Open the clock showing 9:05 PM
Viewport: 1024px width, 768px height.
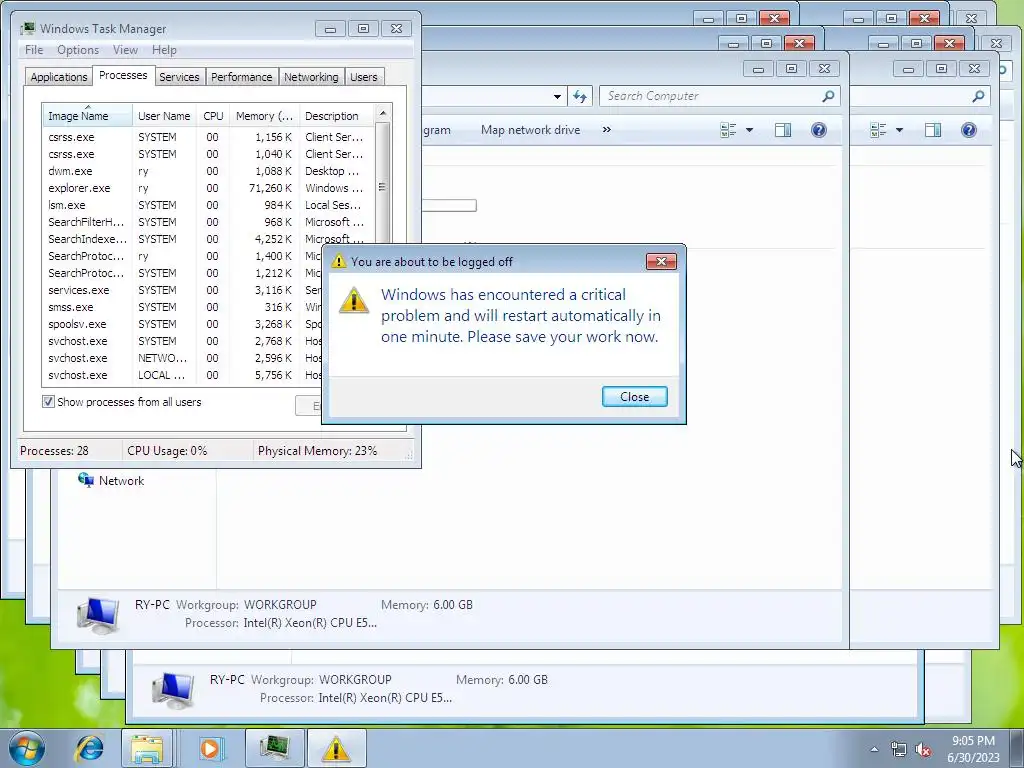[973, 748]
